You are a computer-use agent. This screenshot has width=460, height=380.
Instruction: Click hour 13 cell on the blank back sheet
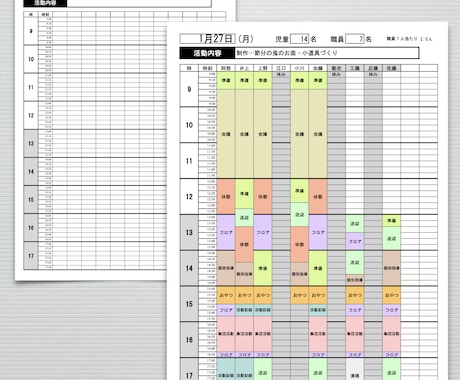pos(31,143)
